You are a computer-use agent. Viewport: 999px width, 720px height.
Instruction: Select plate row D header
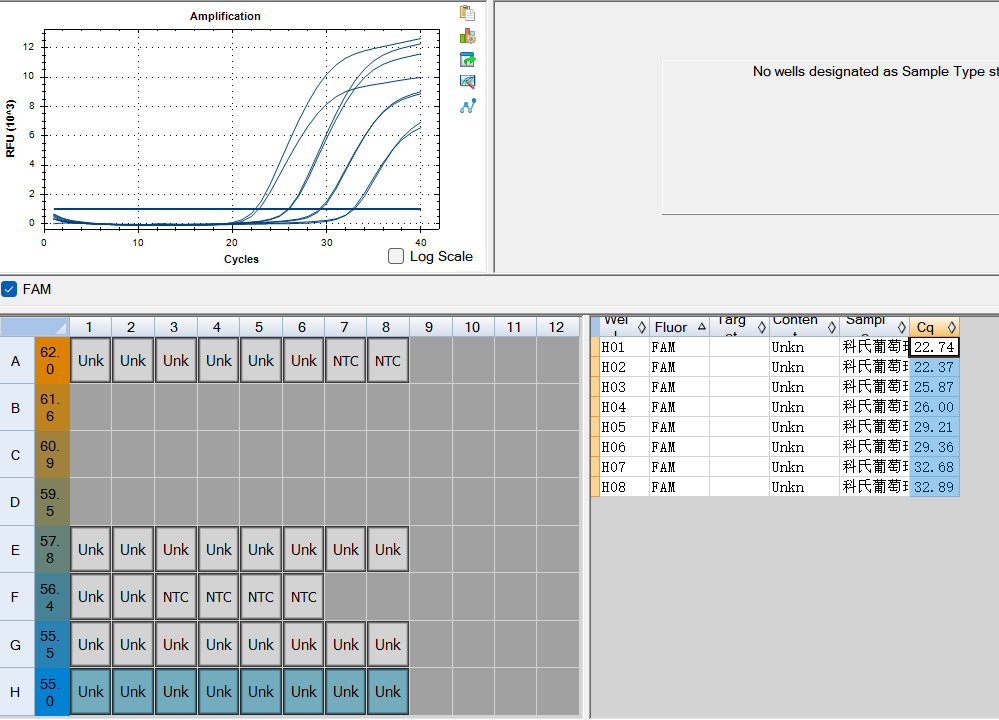pyautogui.click(x=17, y=502)
